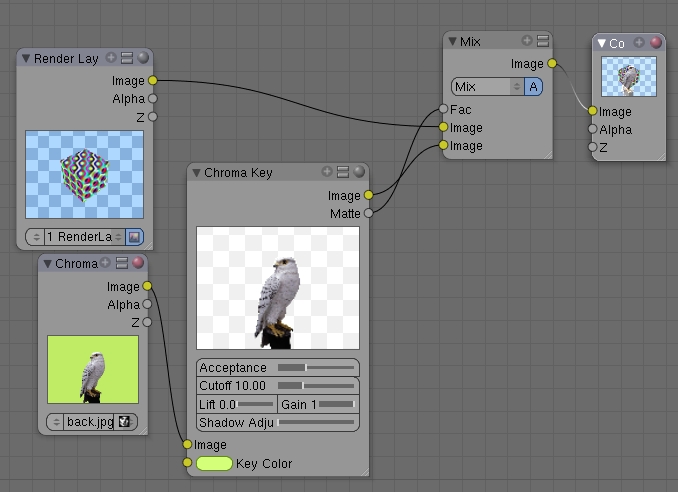
Task: Open image browse arrows beside back.jpg
Action: coord(55,422)
